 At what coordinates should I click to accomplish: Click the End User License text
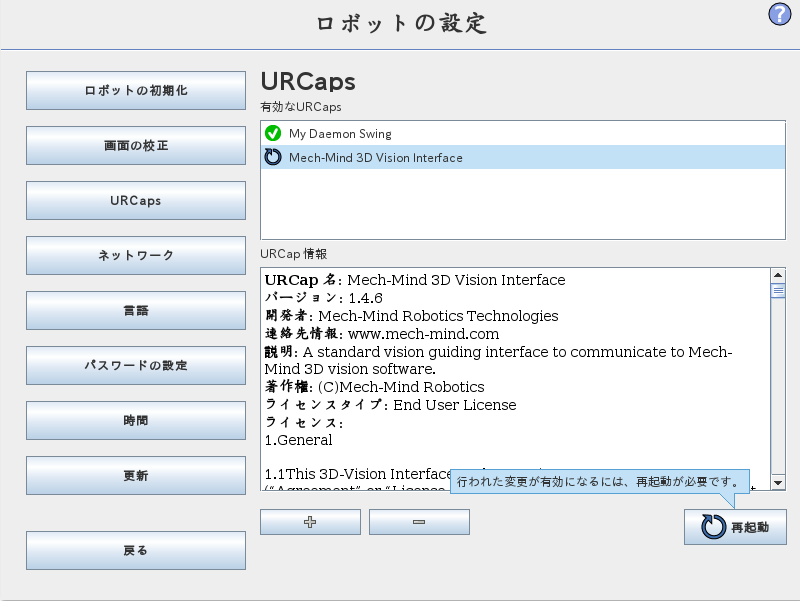455,405
